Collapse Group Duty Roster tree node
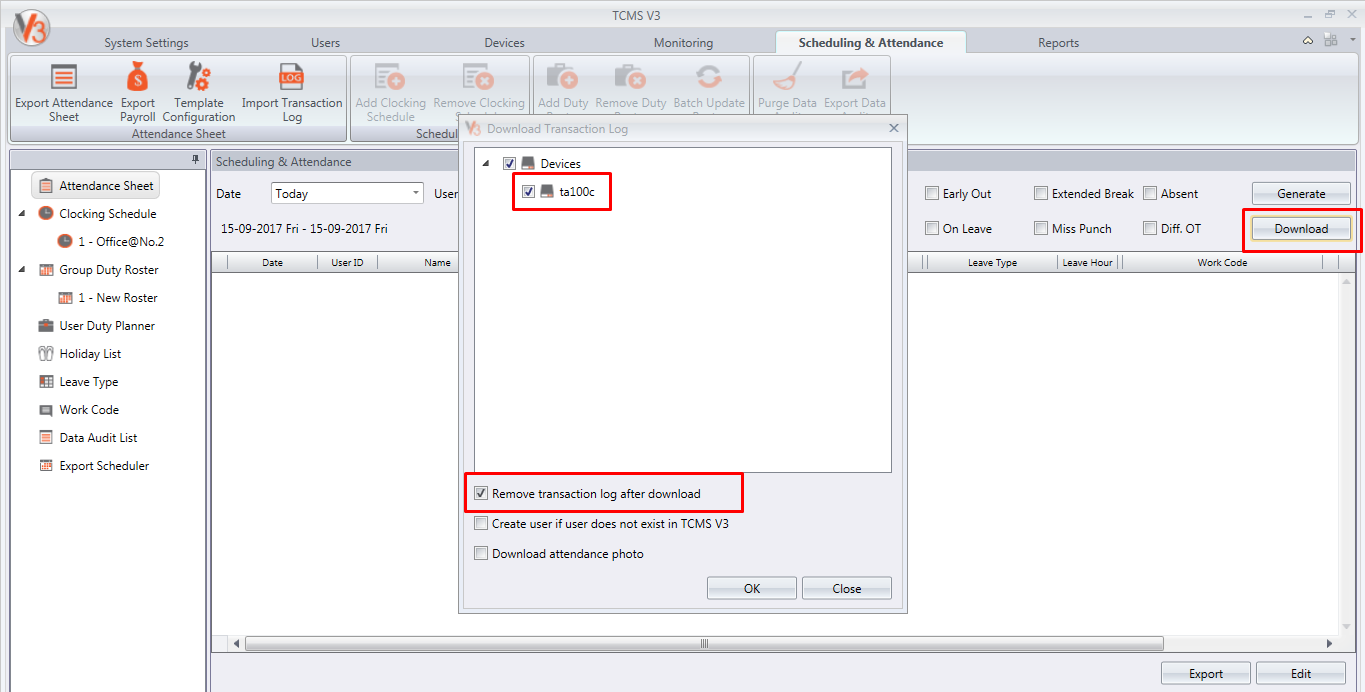This screenshot has height=692, width=1365. pyautogui.click(x=22, y=270)
